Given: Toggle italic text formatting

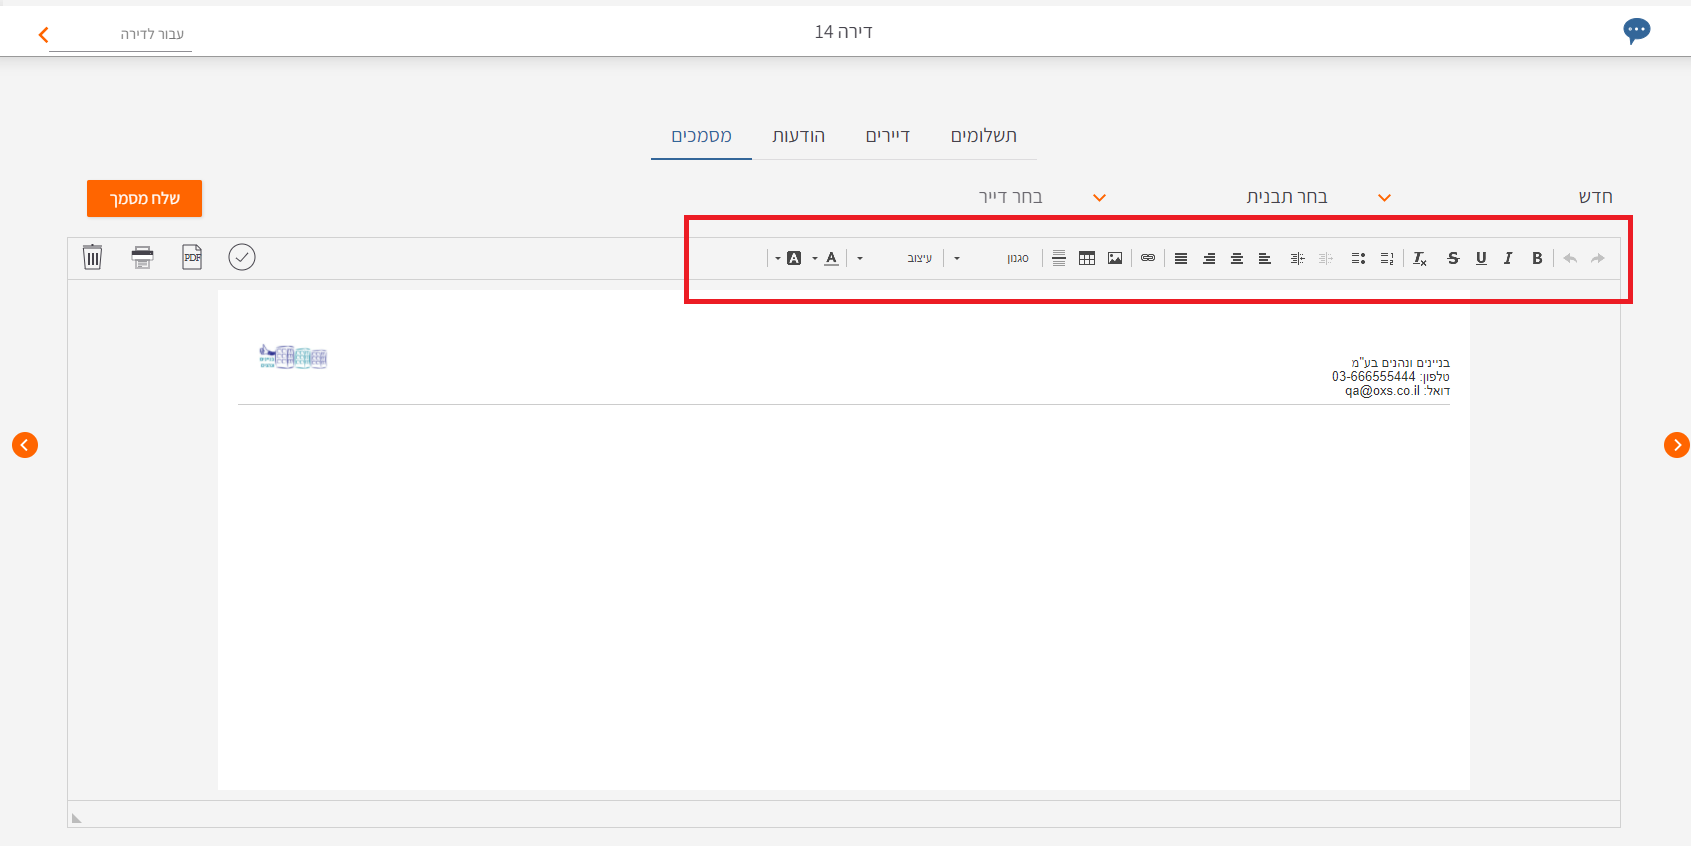Looking at the screenshot, I should (1508, 258).
